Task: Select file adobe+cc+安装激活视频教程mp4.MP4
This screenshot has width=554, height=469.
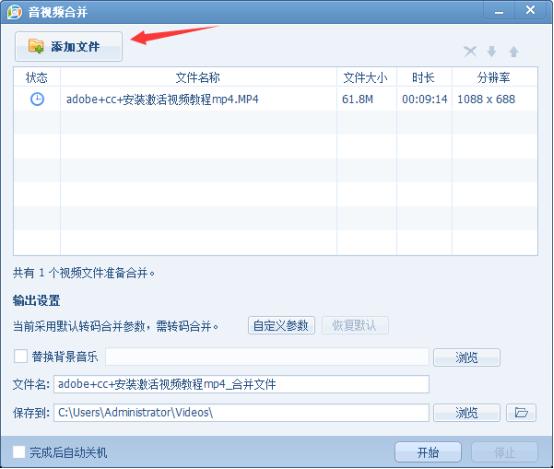Action: [x=163, y=99]
